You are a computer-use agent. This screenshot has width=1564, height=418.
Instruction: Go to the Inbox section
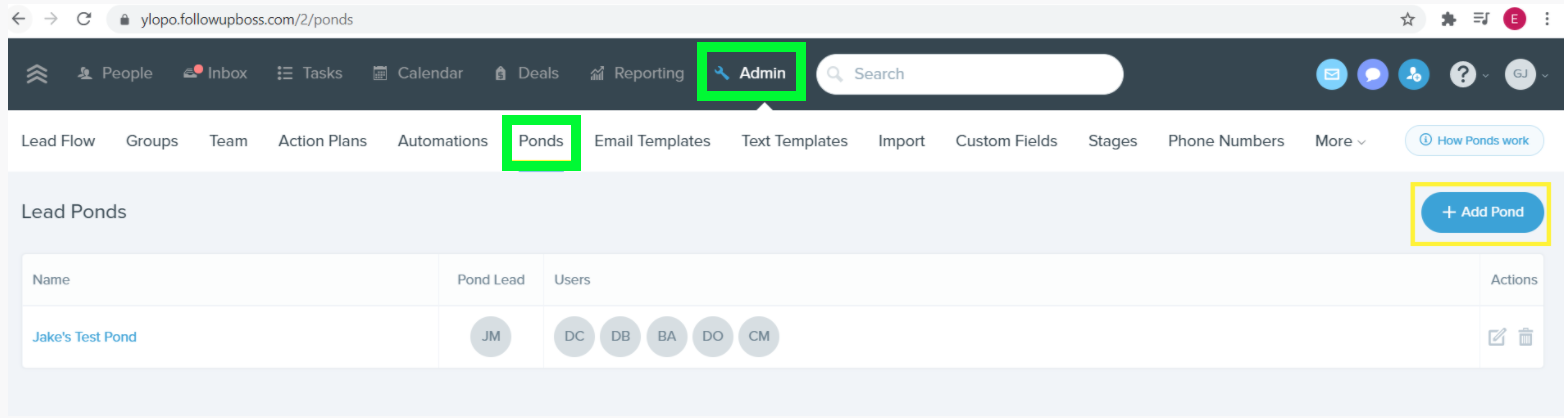pyautogui.click(x=215, y=73)
